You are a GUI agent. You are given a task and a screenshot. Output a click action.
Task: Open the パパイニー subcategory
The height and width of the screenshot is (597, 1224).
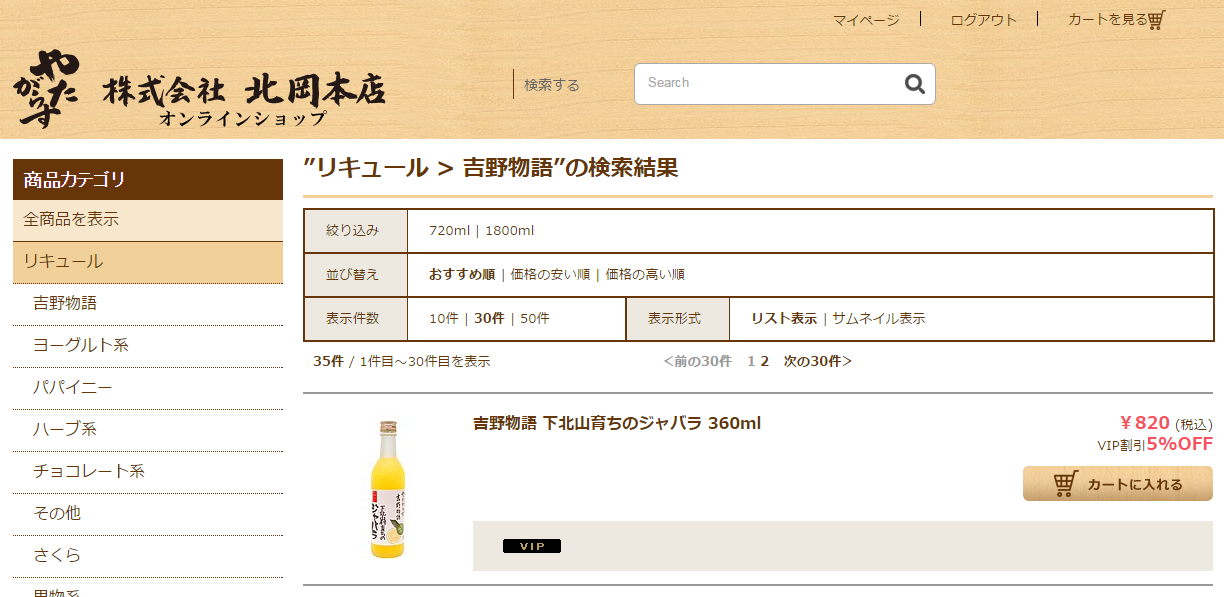[148, 387]
